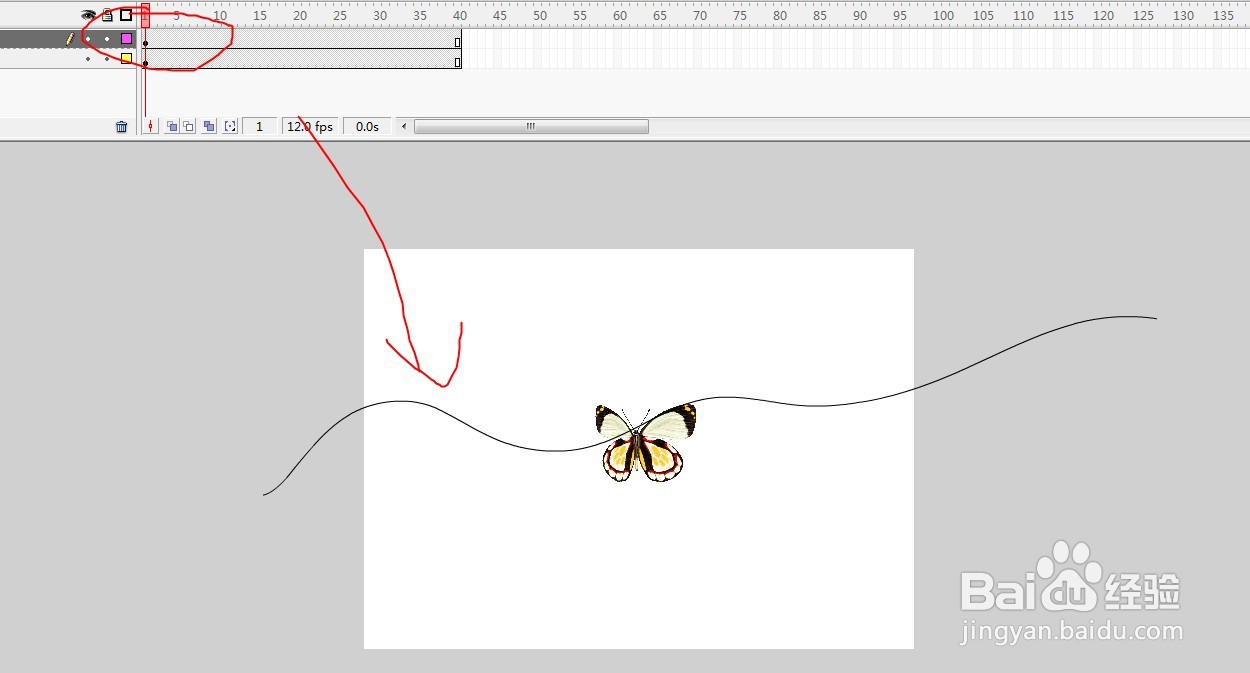Click the yellow outline swatch of the bottom layer
Viewport: 1250px width, 673px height.
[x=126, y=58]
